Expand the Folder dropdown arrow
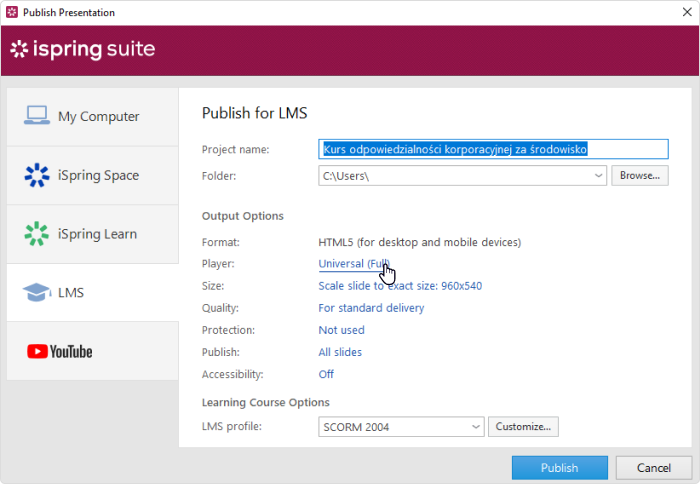Screen dimensions: 700x484 coord(599,176)
